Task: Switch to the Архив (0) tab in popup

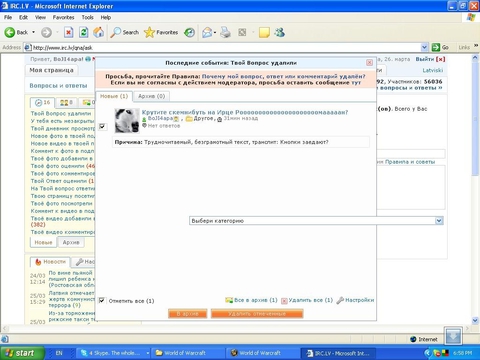Action: pos(152,96)
